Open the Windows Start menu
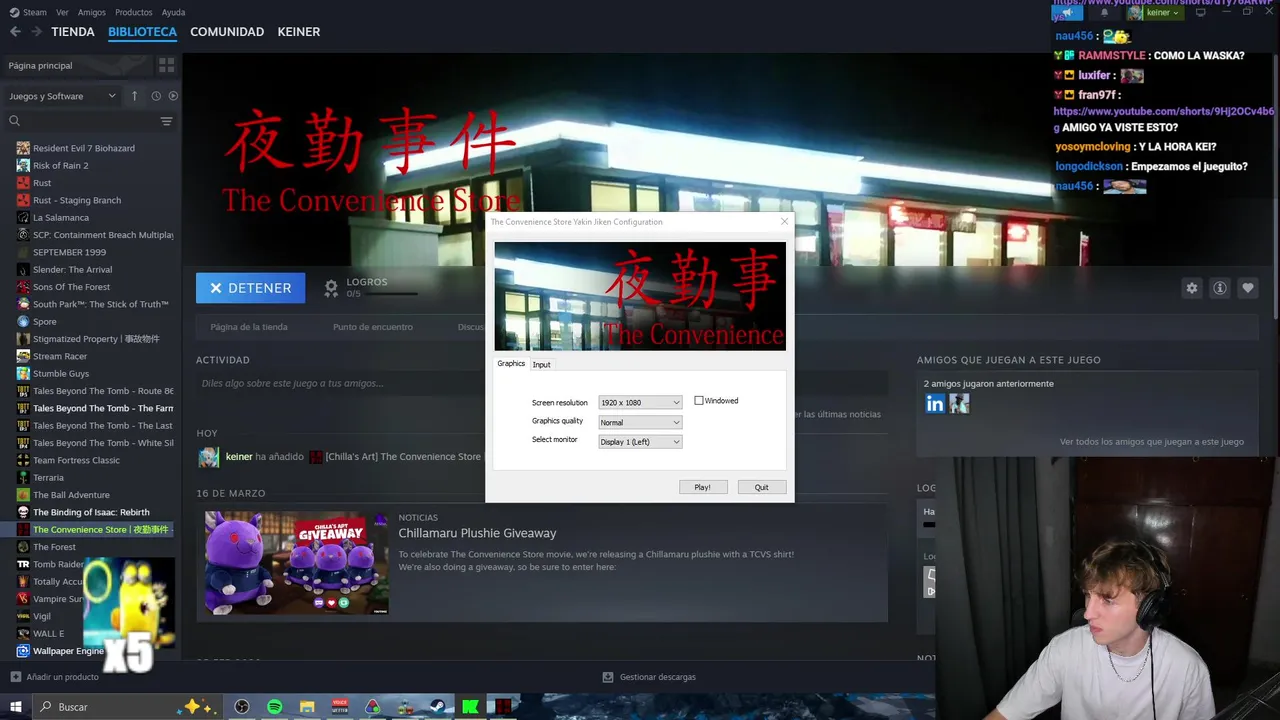This screenshot has height=720, width=1280. [16, 707]
